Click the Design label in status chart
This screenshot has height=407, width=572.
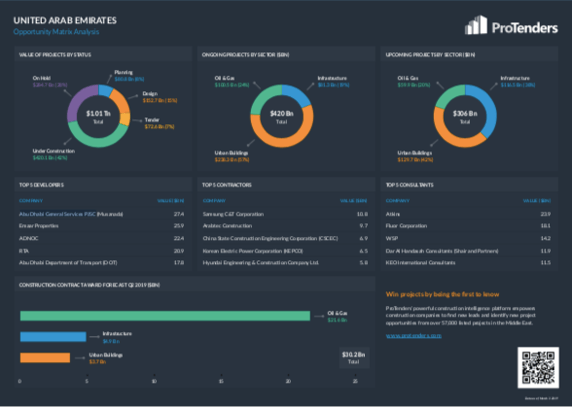(150, 94)
